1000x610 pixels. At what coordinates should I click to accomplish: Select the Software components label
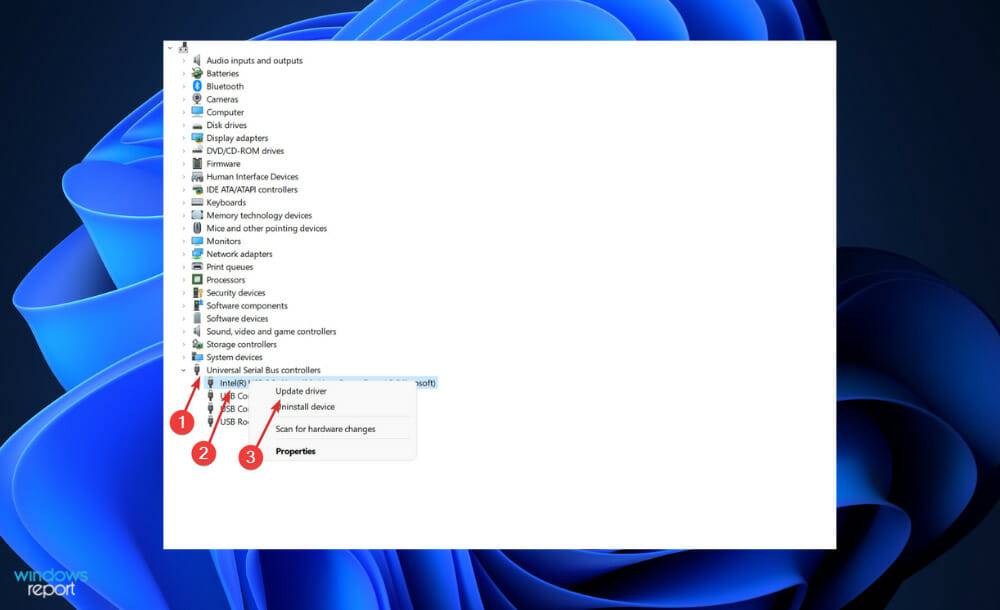click(x=247, y=306)
